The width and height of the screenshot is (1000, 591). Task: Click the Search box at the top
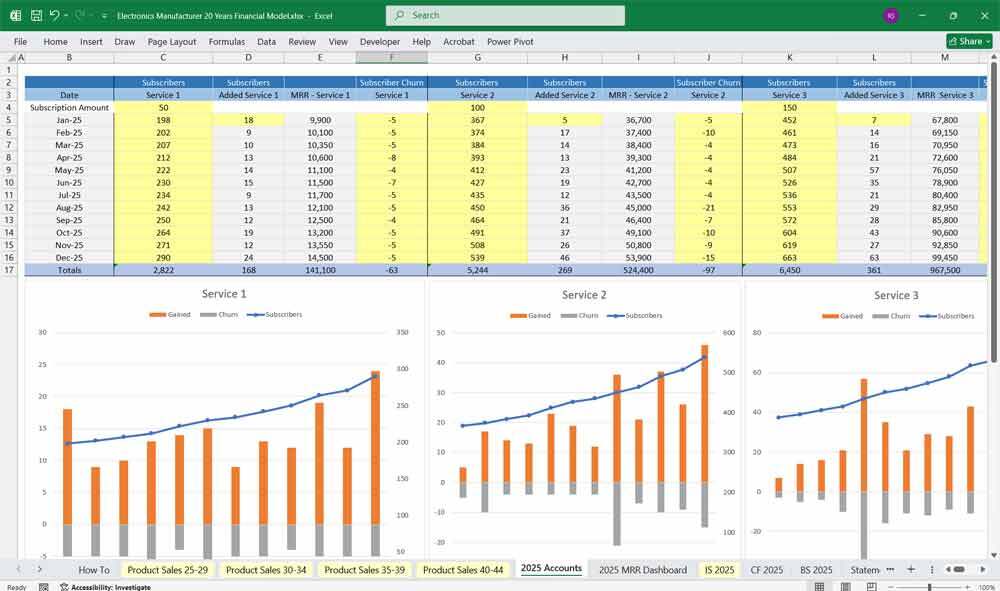[505, 16]
